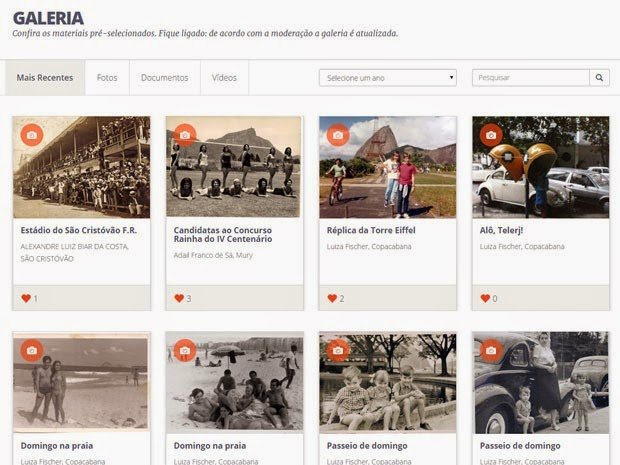Open Réplica da Torre Eiffel title link

point(371,230)
